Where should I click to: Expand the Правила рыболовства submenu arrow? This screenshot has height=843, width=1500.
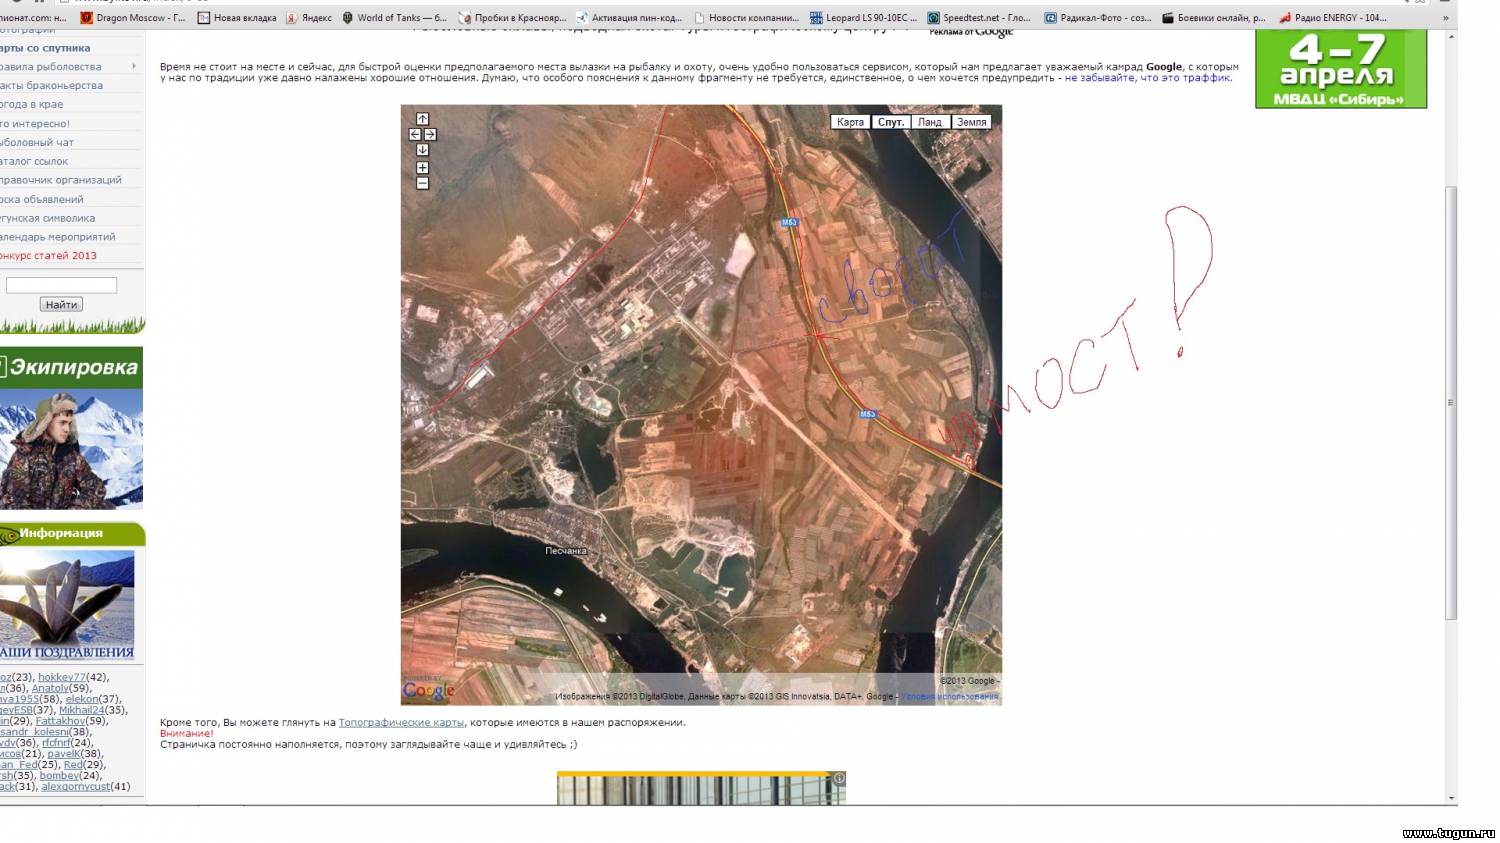point(134,67)
